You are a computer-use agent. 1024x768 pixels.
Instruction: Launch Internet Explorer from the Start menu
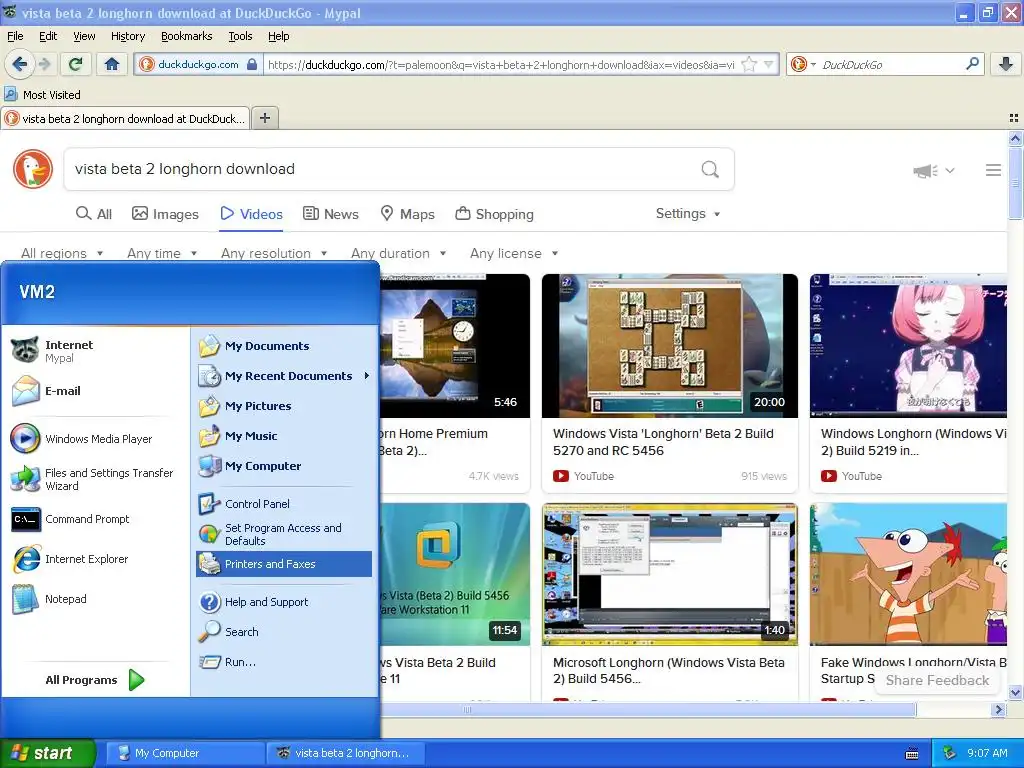(x=95, y=559)
